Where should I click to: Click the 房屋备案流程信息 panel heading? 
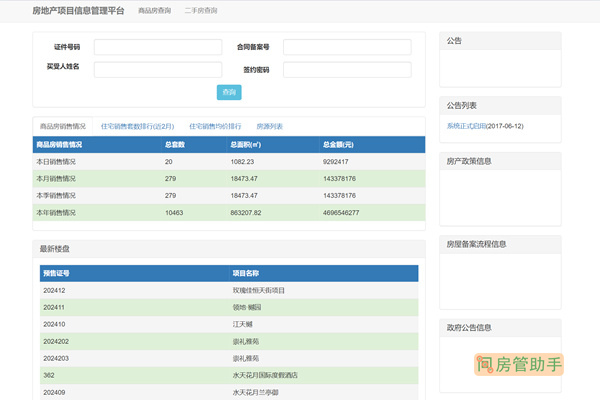(476, 244)
